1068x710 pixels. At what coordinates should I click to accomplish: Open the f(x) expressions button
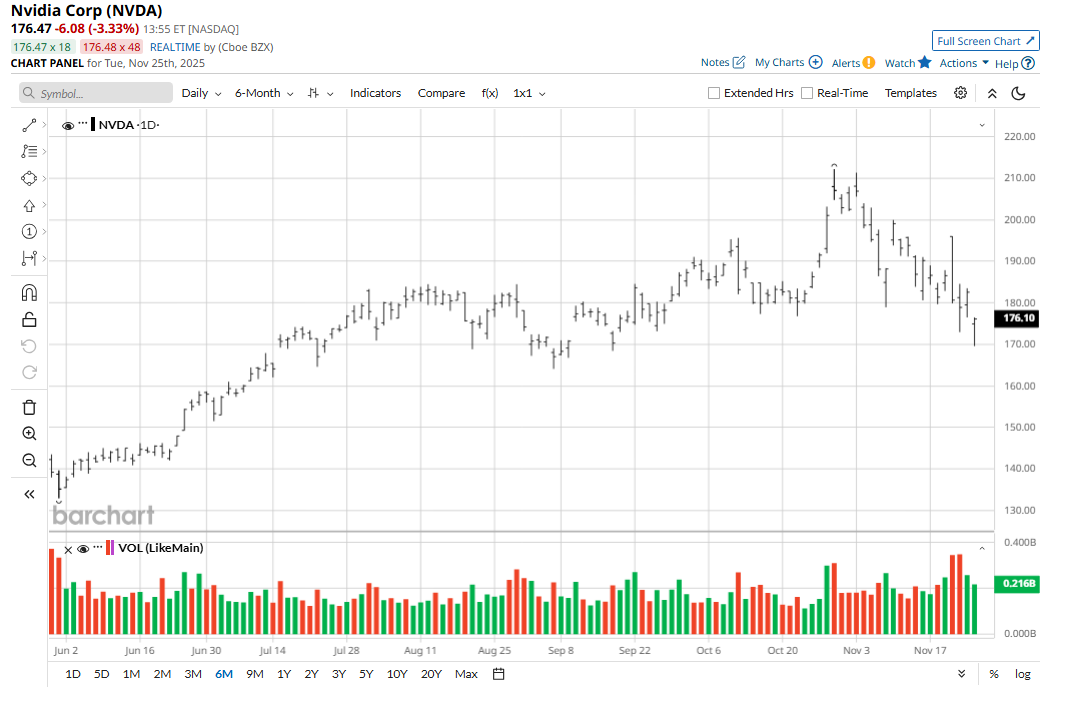pos(490,93)
